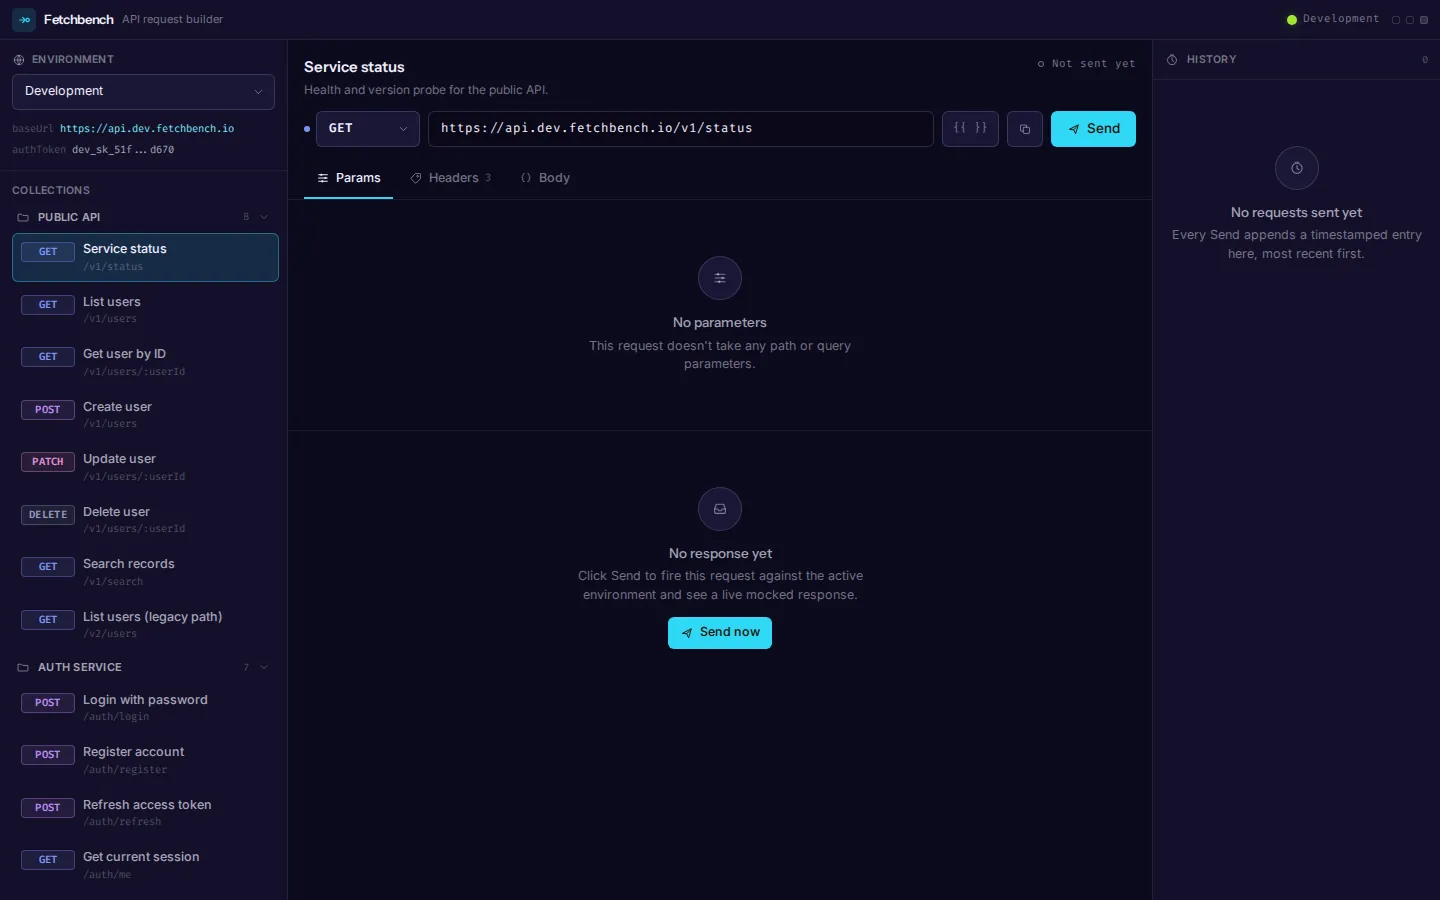1440x900 pixels.
Task: Switch to the Headers tab
Action: 450,178
